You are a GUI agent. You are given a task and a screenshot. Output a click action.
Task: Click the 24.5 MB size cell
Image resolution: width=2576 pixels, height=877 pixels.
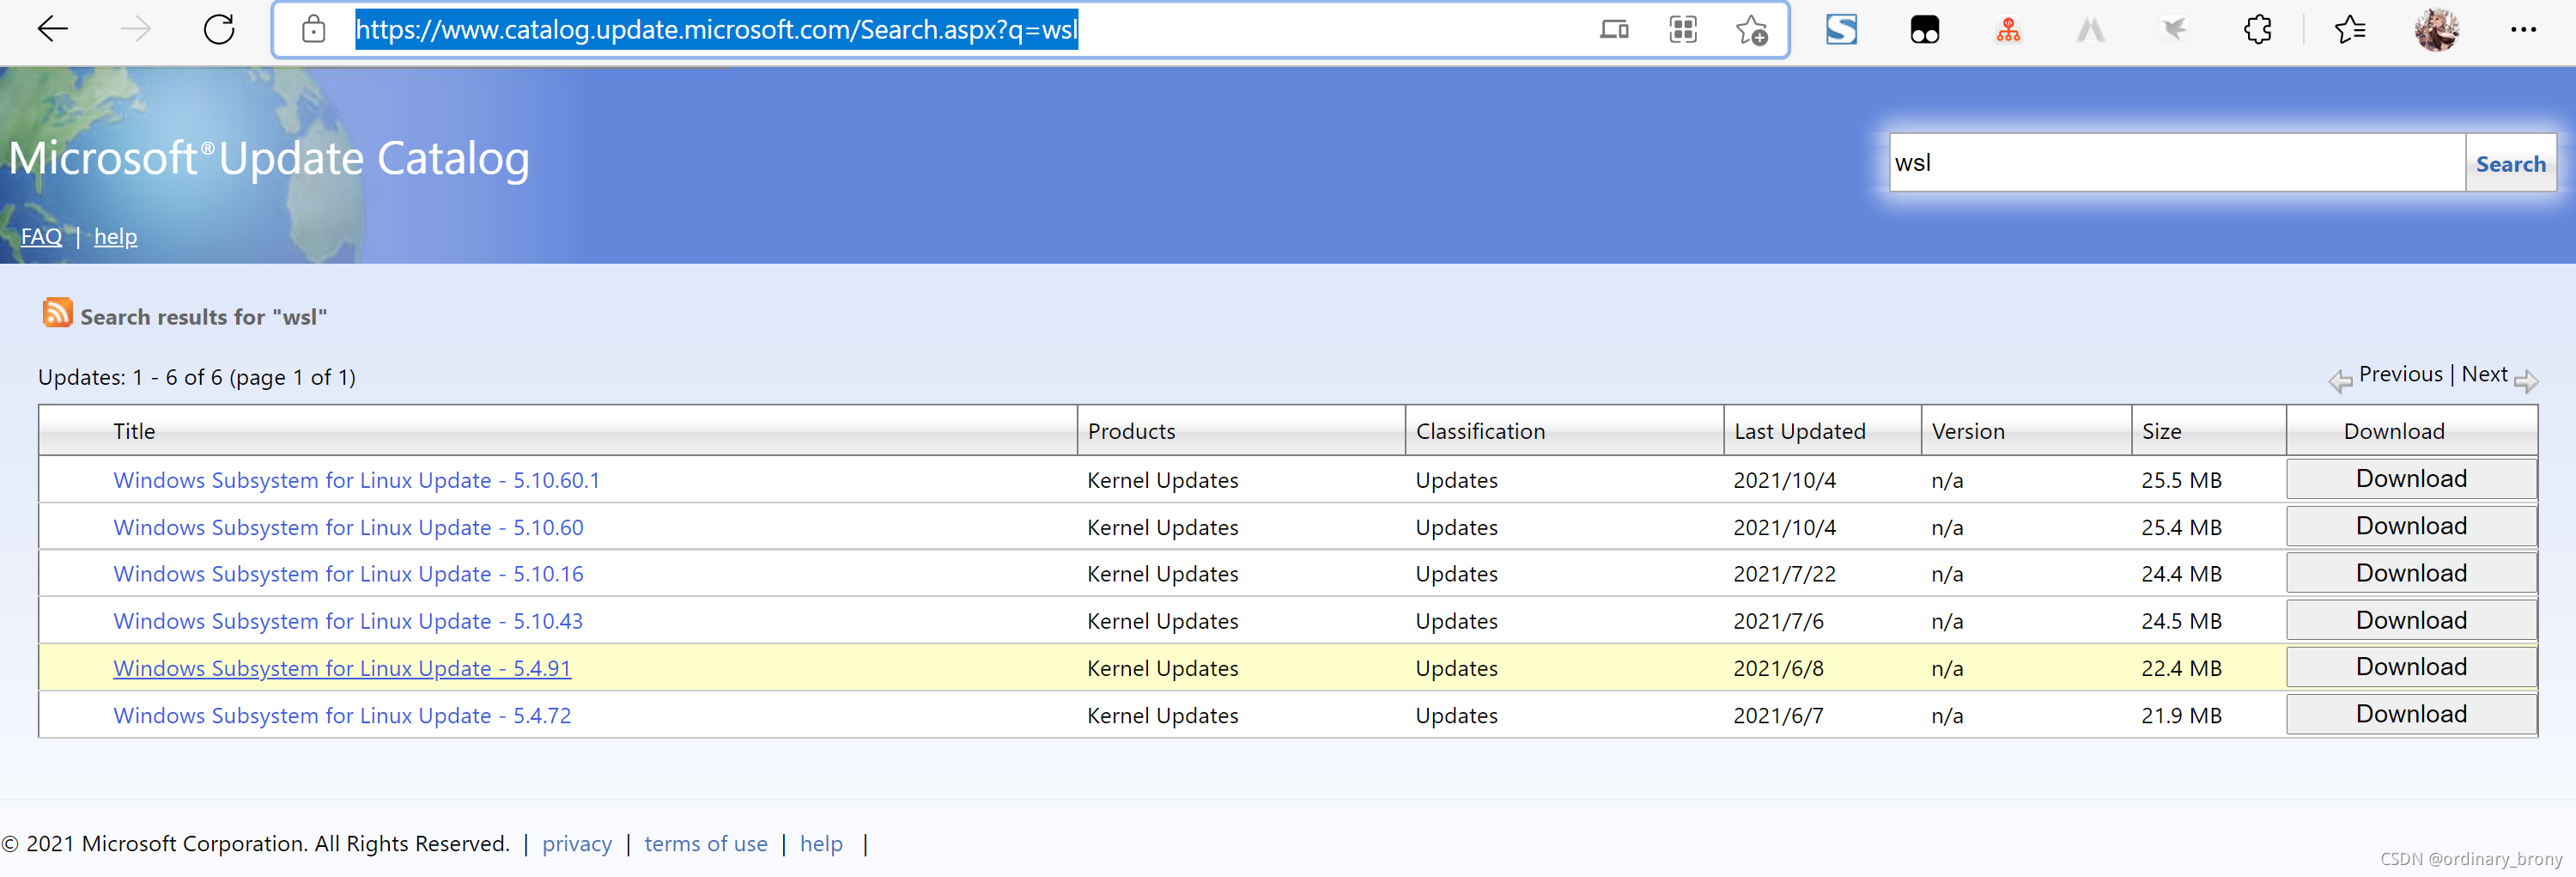[x=2181, y=621]
